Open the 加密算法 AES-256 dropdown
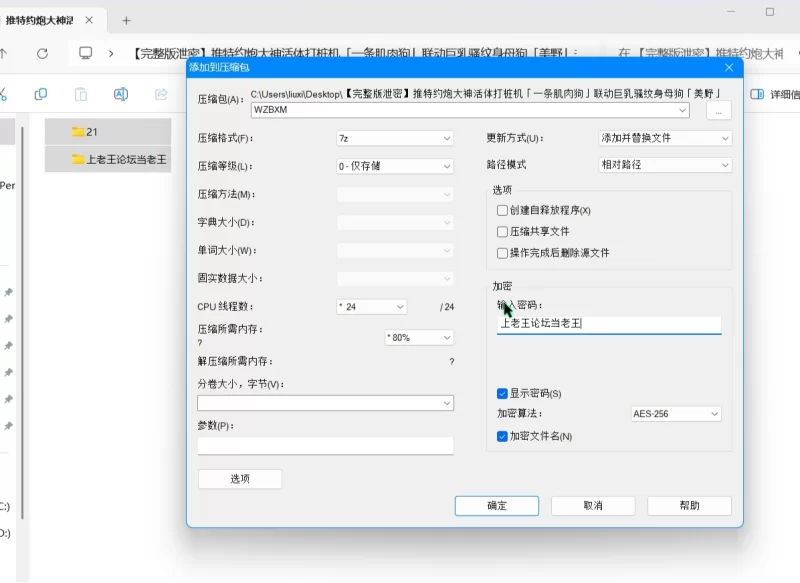 click(x=676, y=414)
